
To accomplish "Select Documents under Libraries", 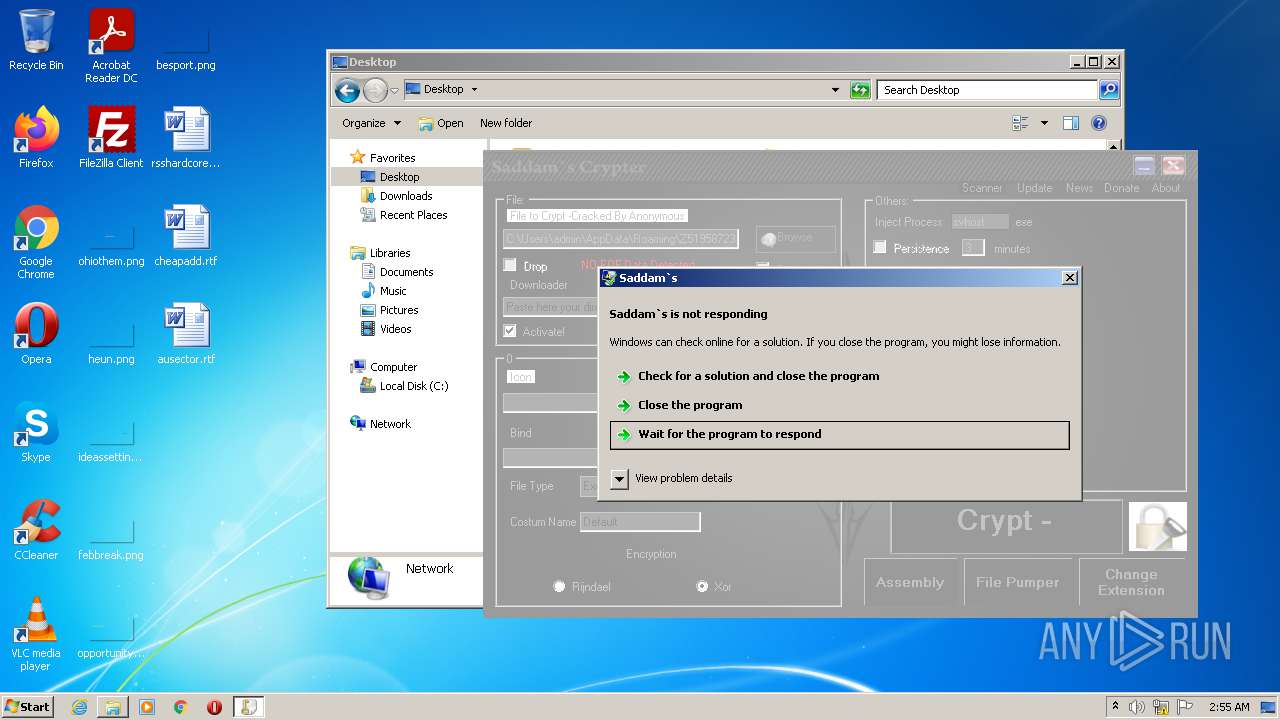I will pyautogui.click(x=406, y=272).
